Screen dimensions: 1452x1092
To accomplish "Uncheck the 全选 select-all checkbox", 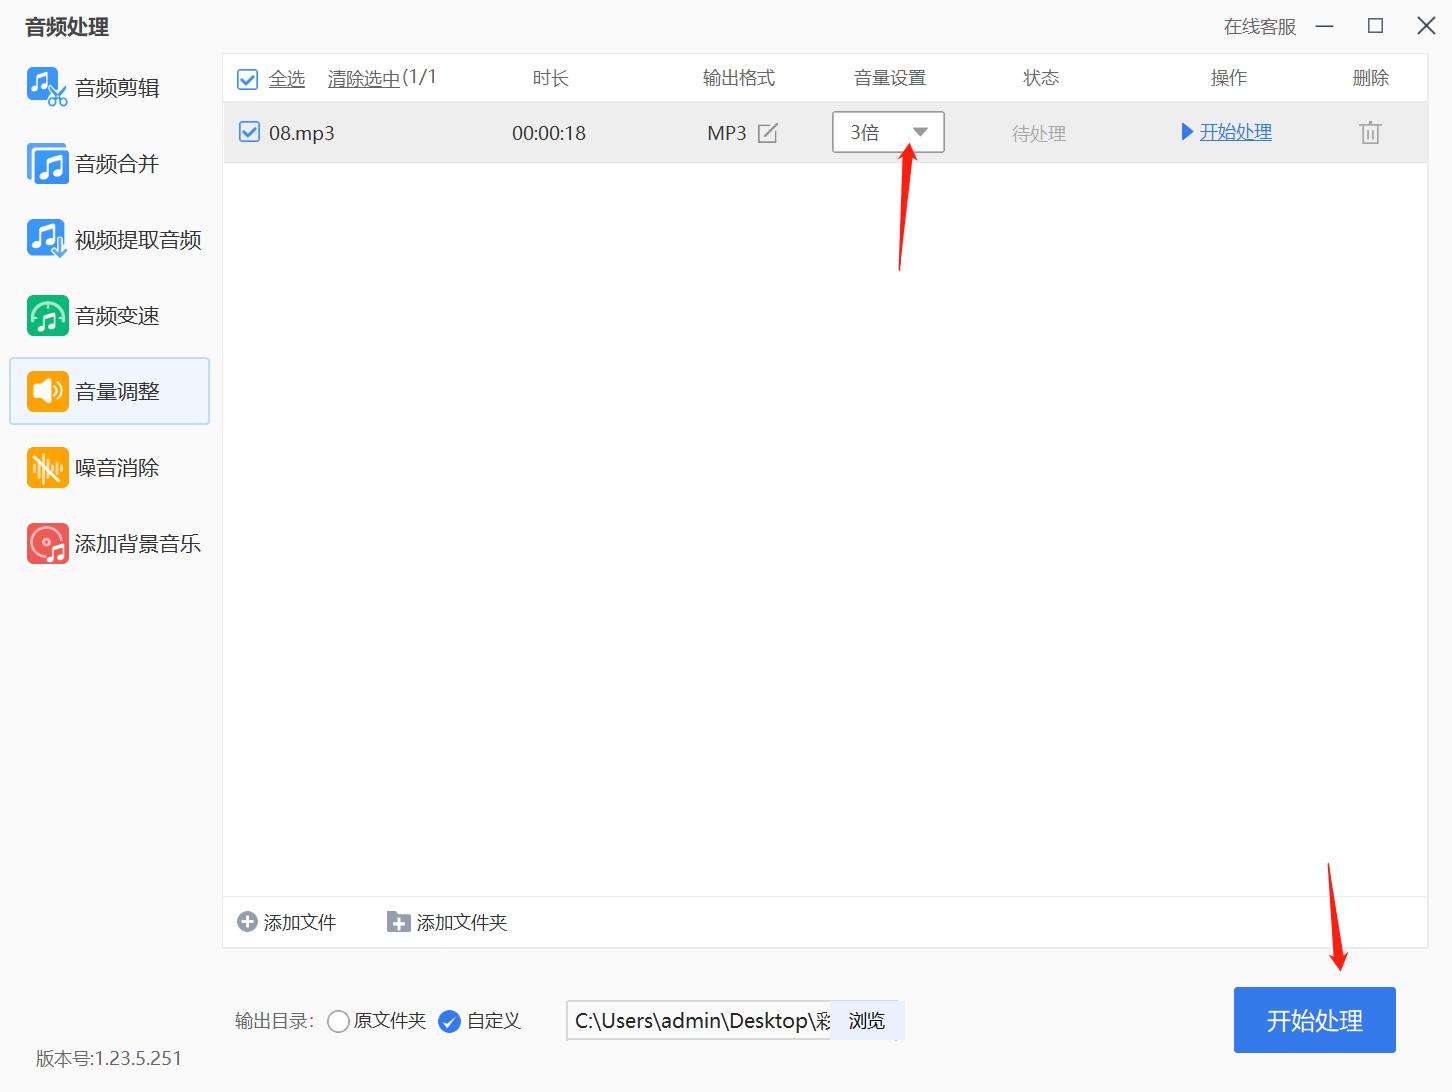I will [x=246, y=79].
